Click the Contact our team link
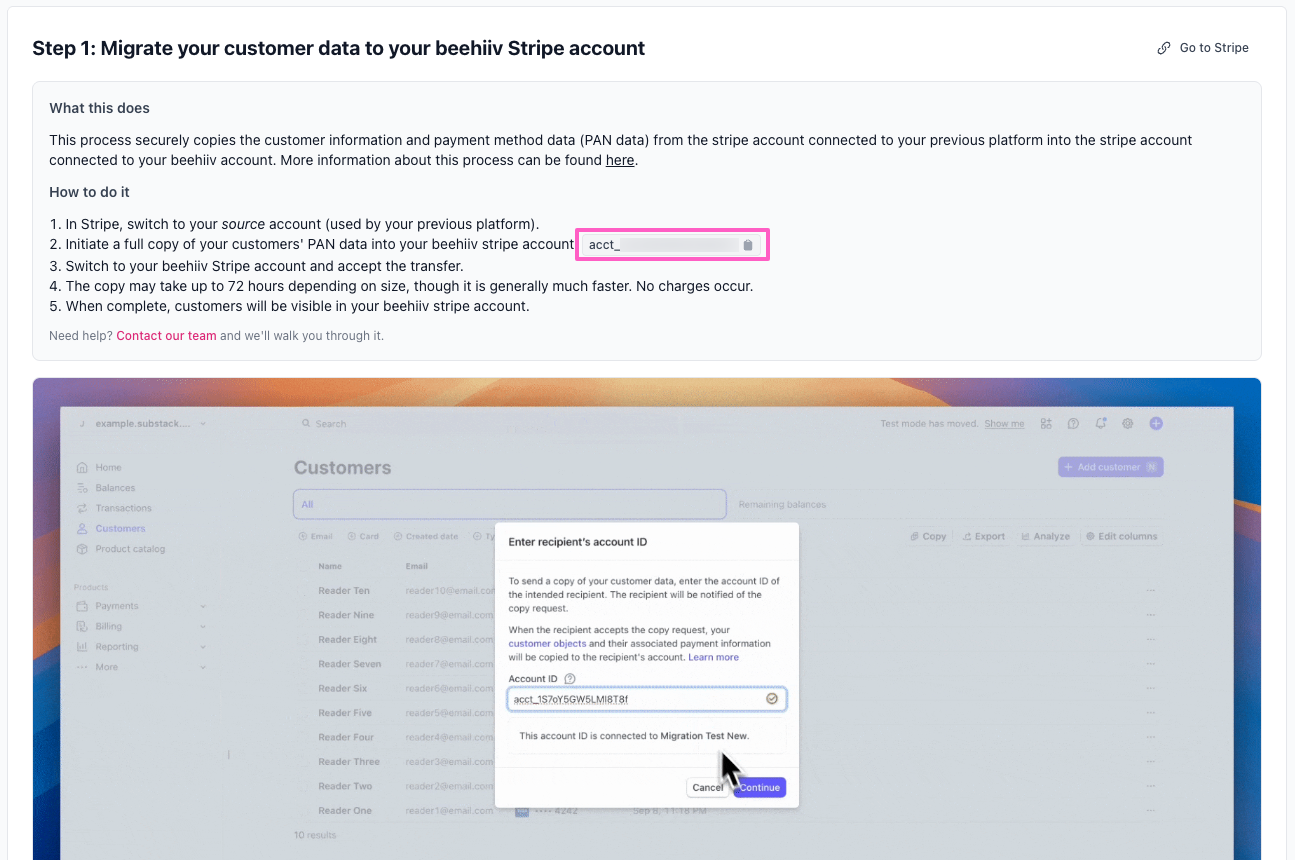 (166, 336)
